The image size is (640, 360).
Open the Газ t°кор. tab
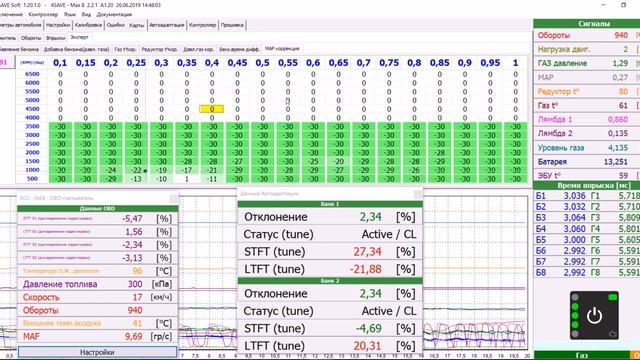tap(125, 49)
